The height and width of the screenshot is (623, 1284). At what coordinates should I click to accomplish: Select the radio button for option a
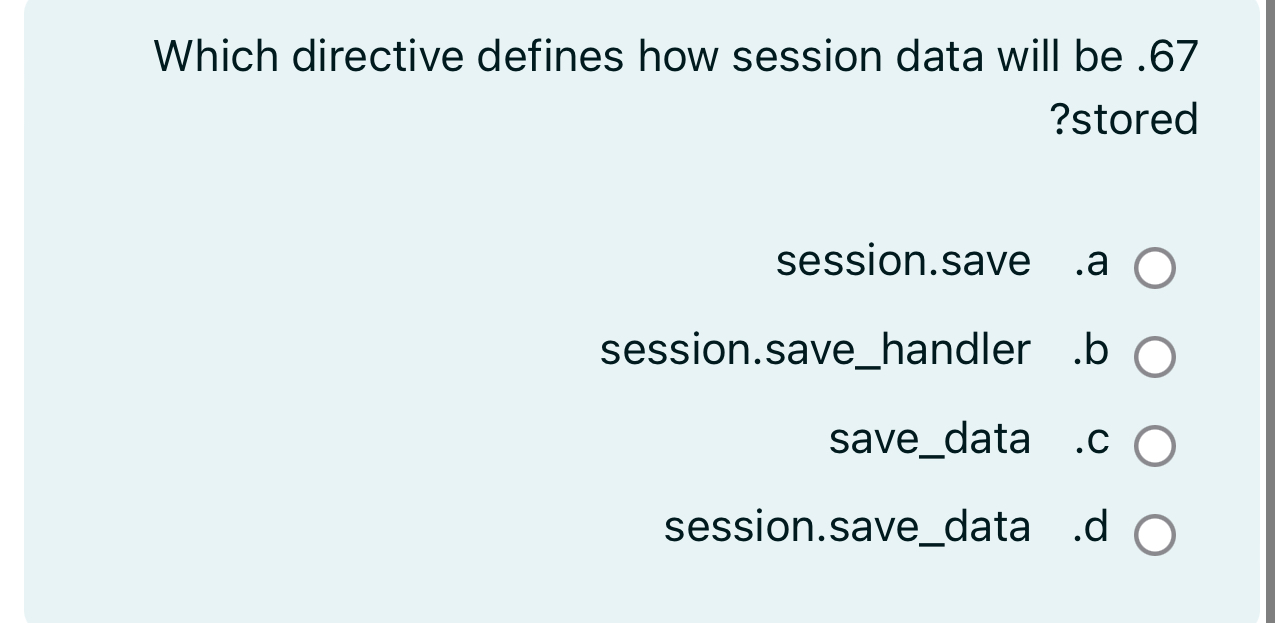tap(1154, 267)
